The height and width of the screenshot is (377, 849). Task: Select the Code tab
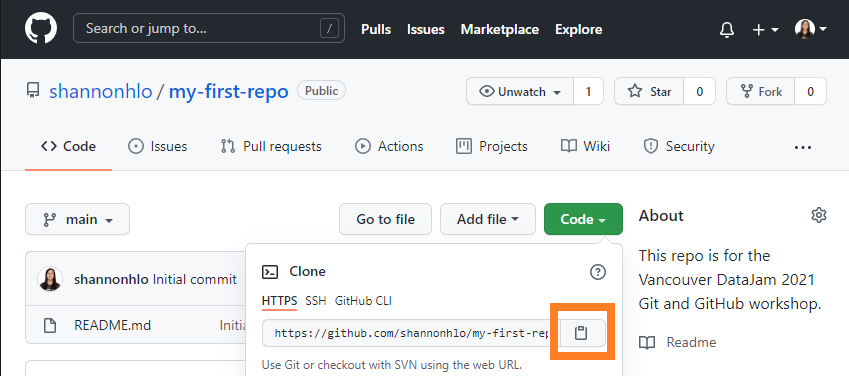click(68, 146)
